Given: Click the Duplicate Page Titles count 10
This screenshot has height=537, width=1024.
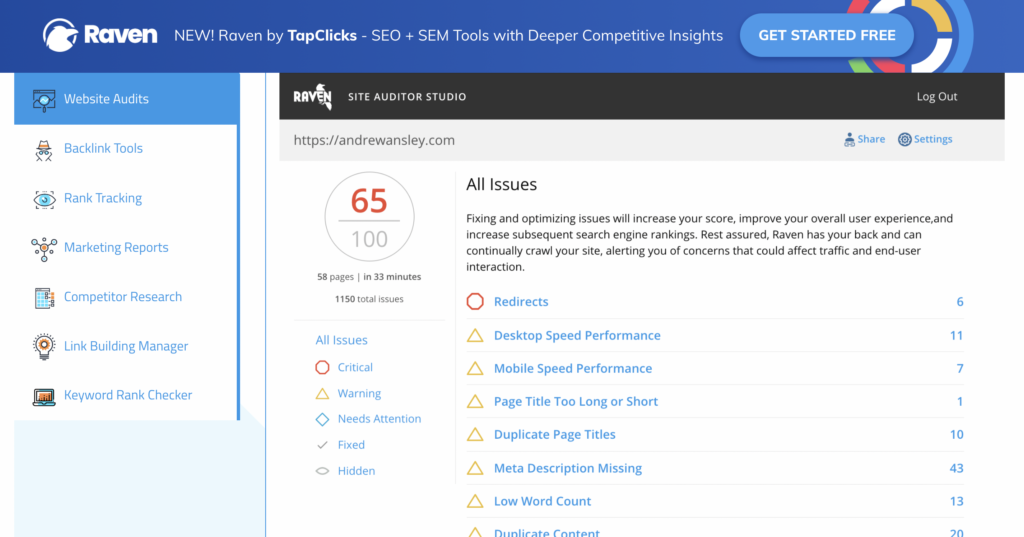Looking at the screenshot, I should (x=957, y=434).
